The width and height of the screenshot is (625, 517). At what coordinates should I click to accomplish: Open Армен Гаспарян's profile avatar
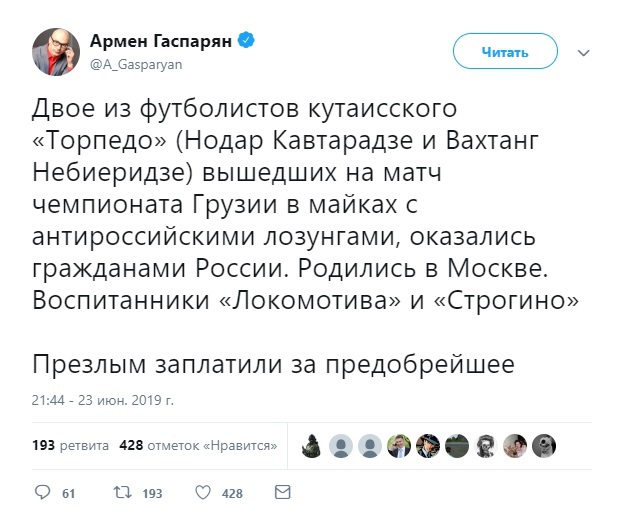pyautogui.click(x=56, y=51)
